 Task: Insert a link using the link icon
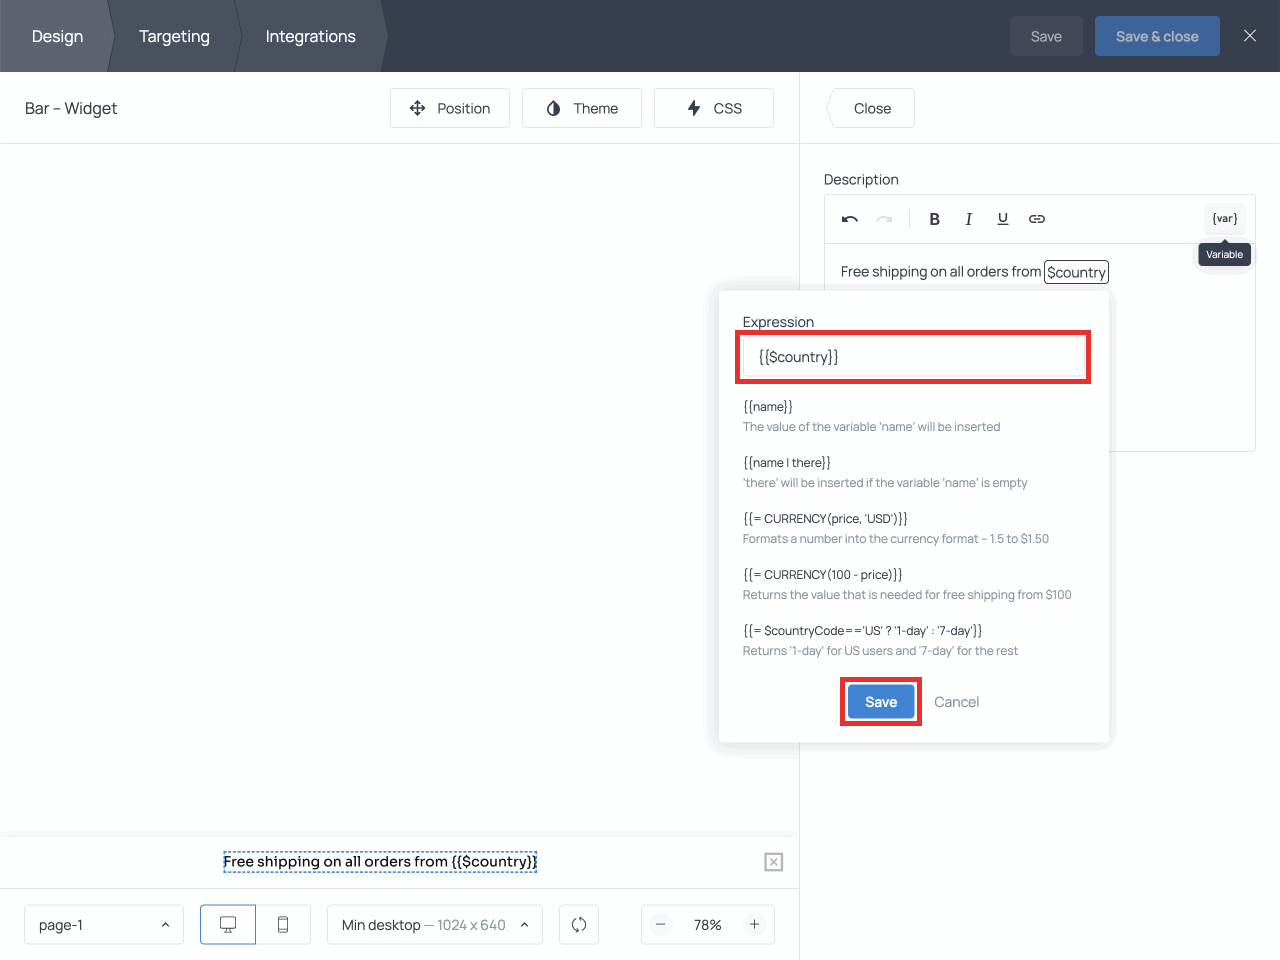[1037, 219]
